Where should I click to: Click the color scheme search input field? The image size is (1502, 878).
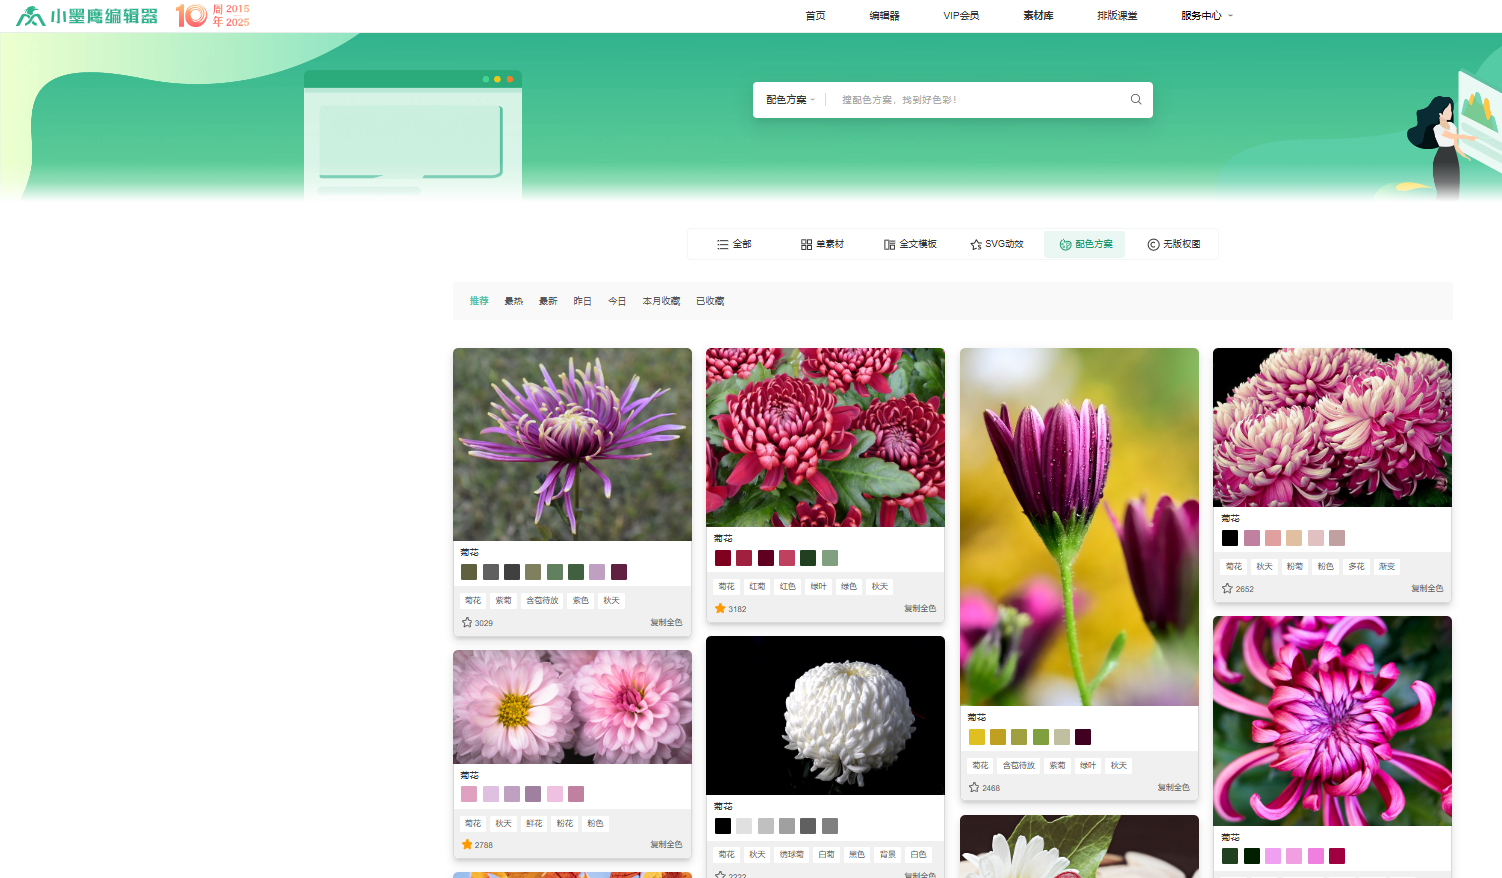(975, 100)
